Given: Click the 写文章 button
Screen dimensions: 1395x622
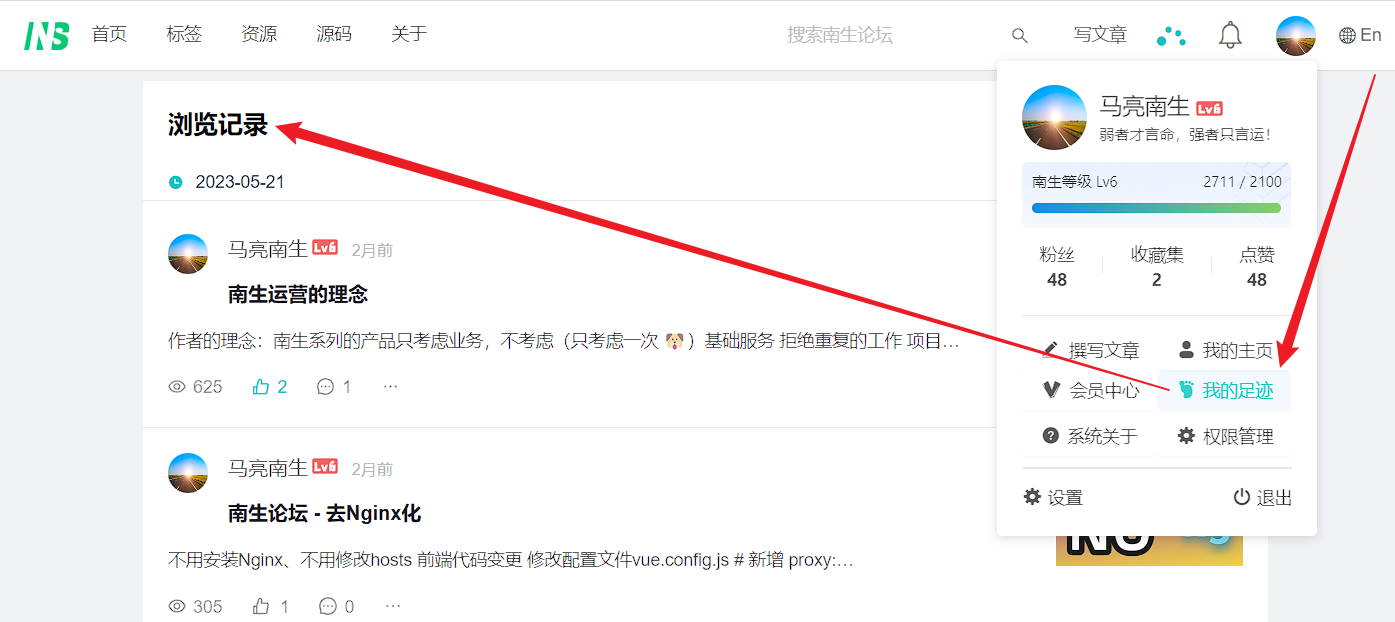Looking at the screenshot, I should coord(1100,35).
